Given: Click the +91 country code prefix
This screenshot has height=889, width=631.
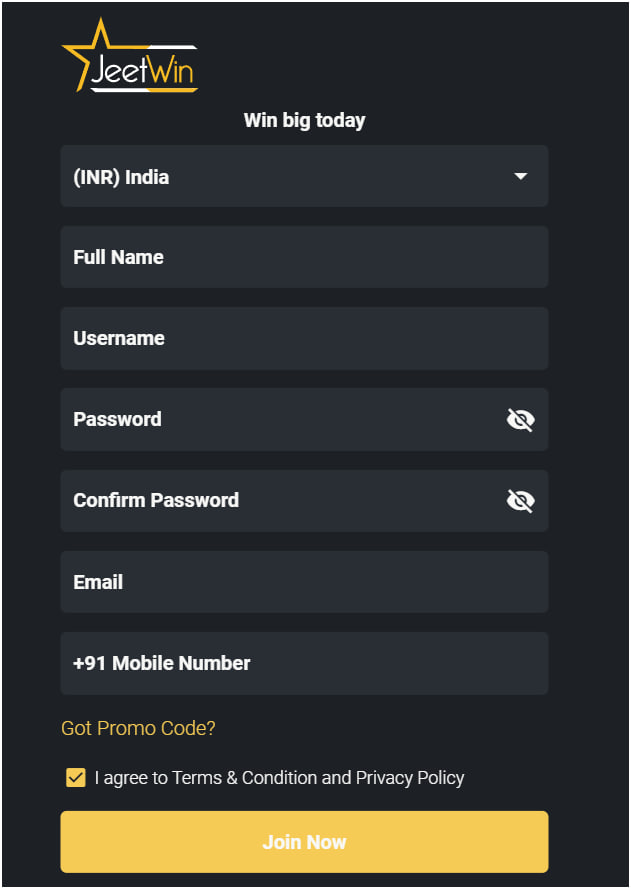Looking at the screenshot, I should [90, 663].
